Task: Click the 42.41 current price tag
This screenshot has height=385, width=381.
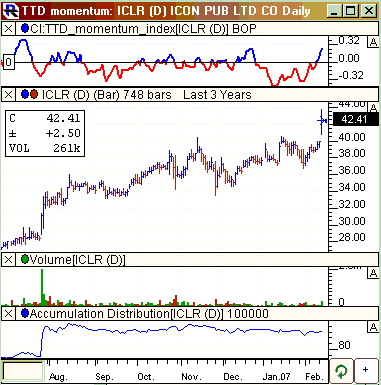Action: (x=356, y=119)
